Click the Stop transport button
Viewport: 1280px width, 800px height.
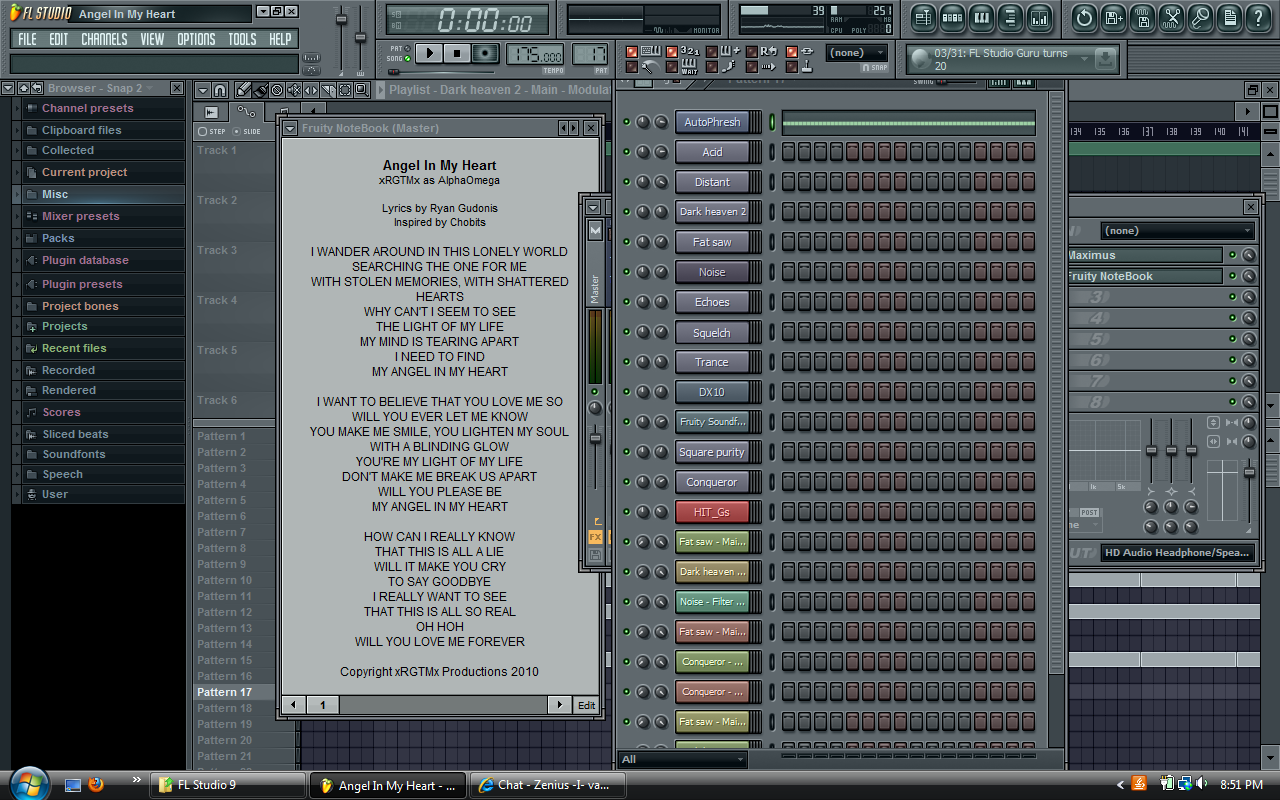coord(457,53)
